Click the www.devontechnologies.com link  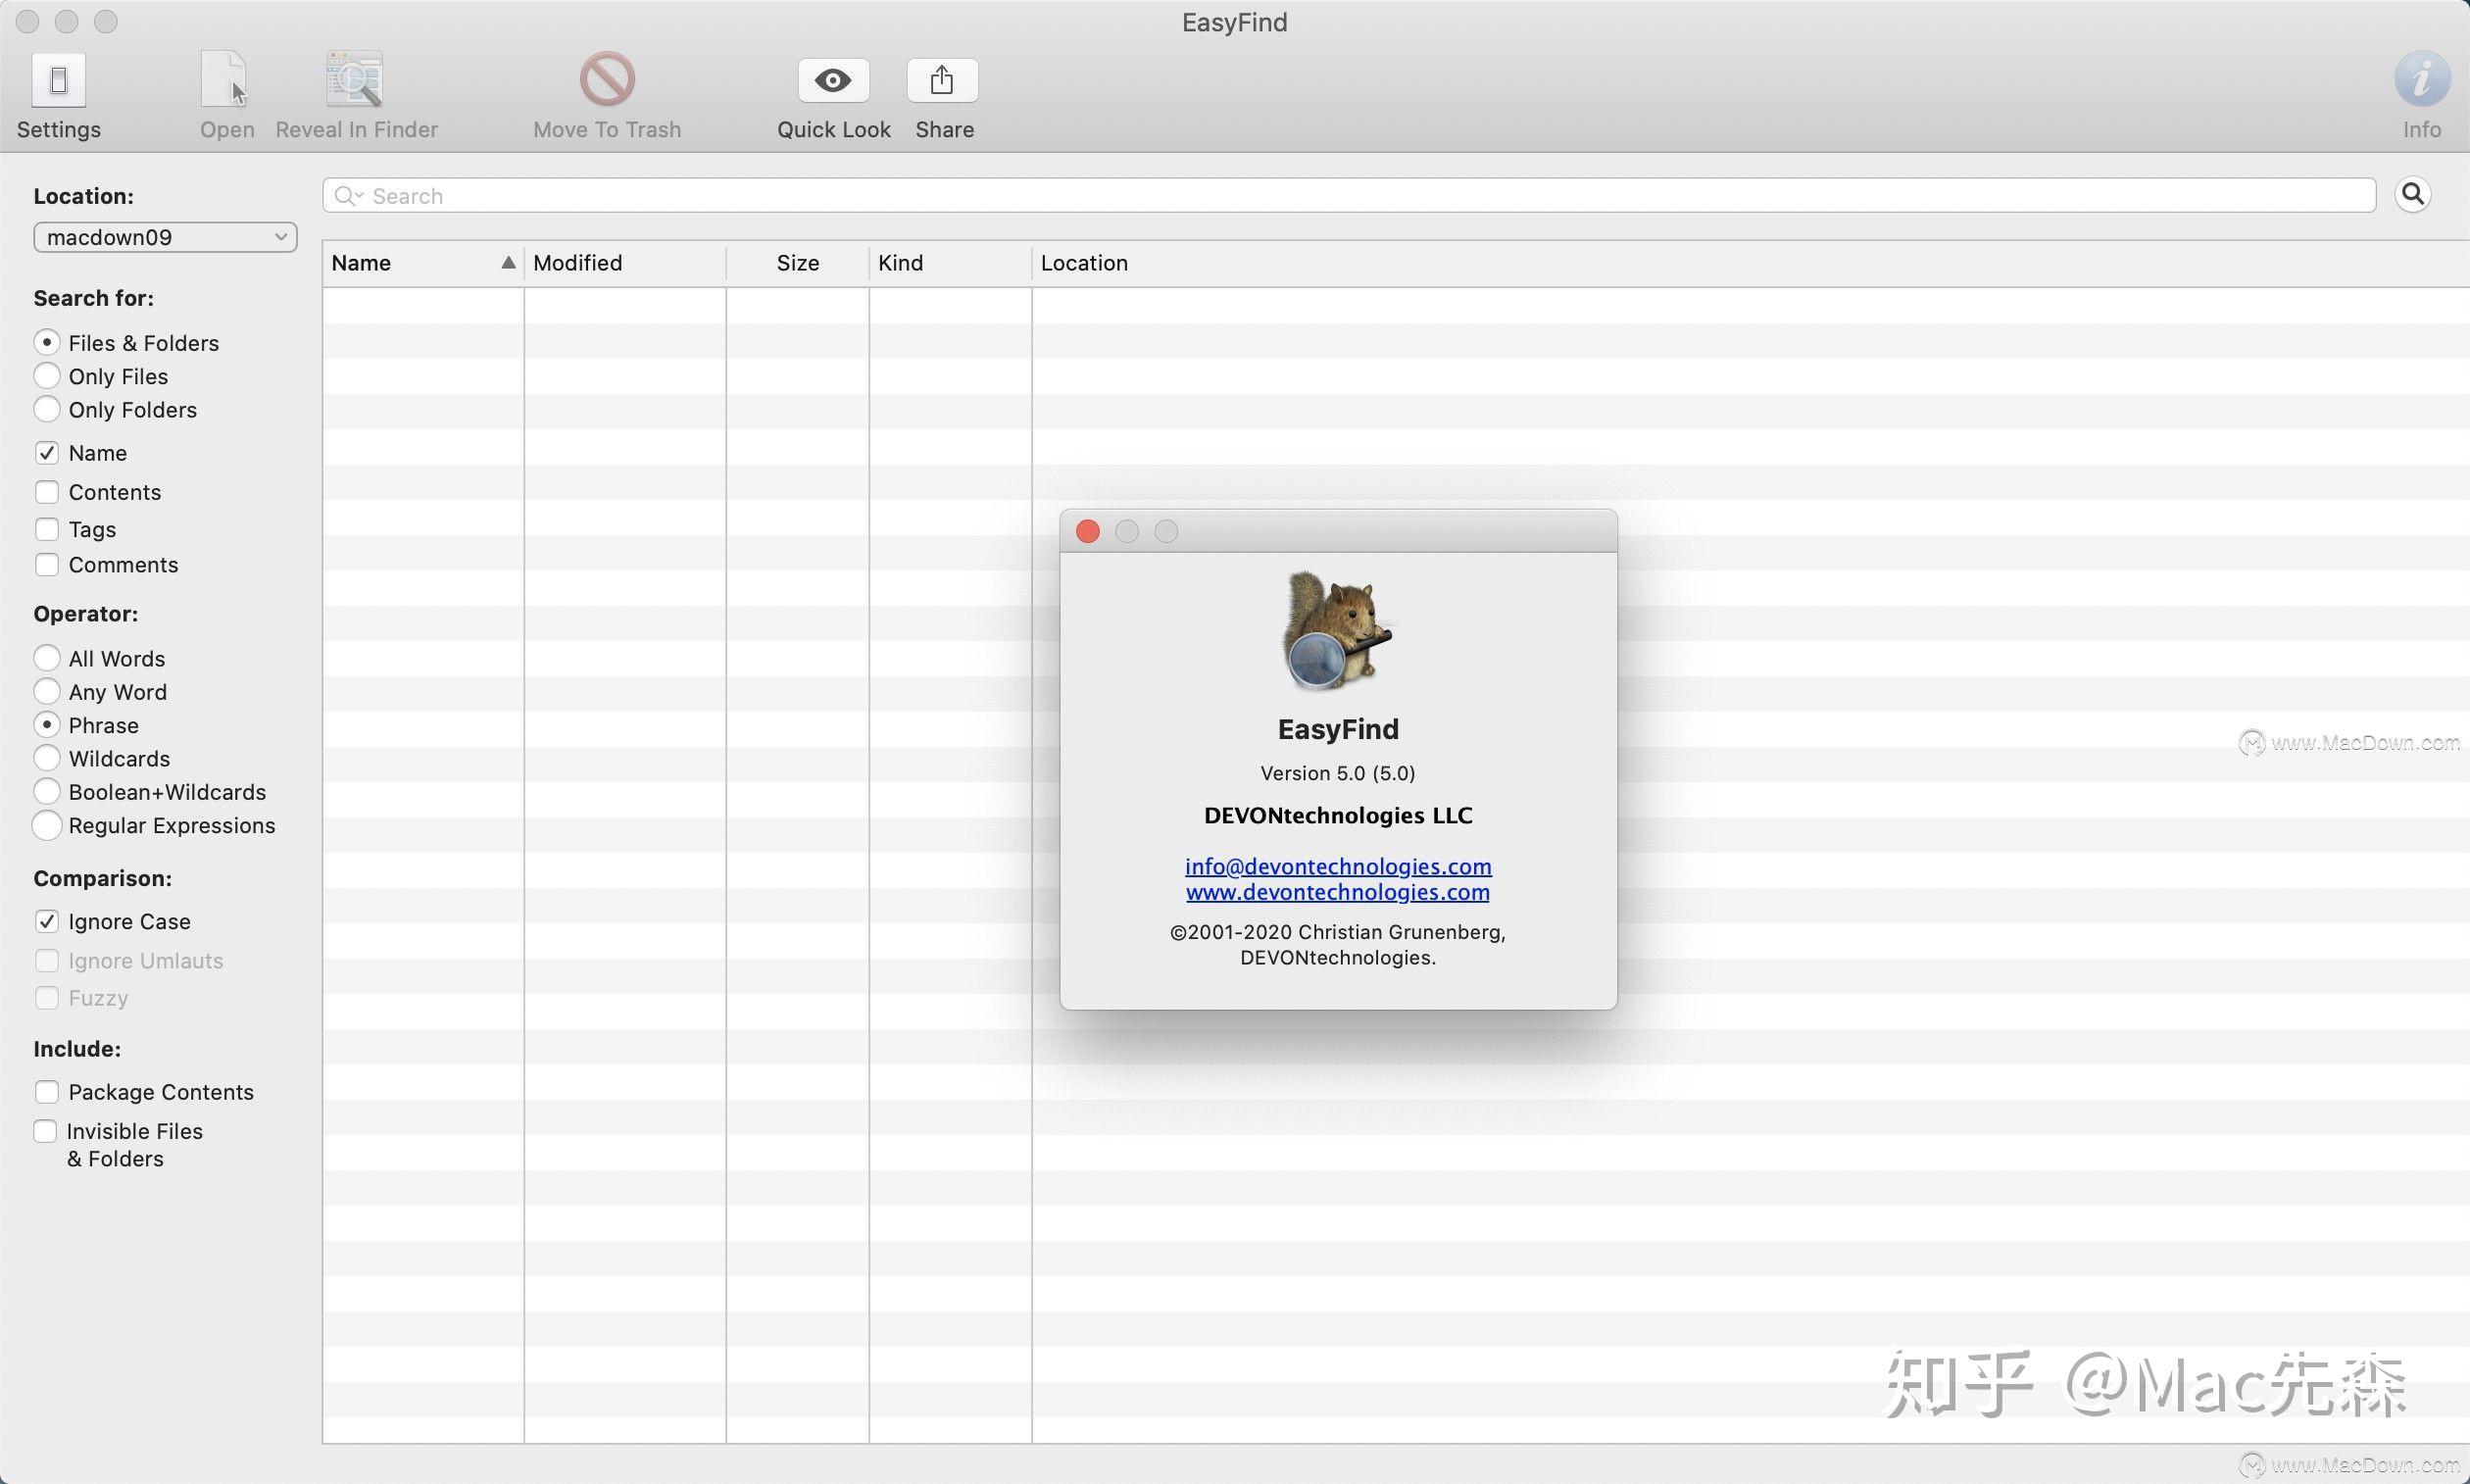click(1337, 891)
